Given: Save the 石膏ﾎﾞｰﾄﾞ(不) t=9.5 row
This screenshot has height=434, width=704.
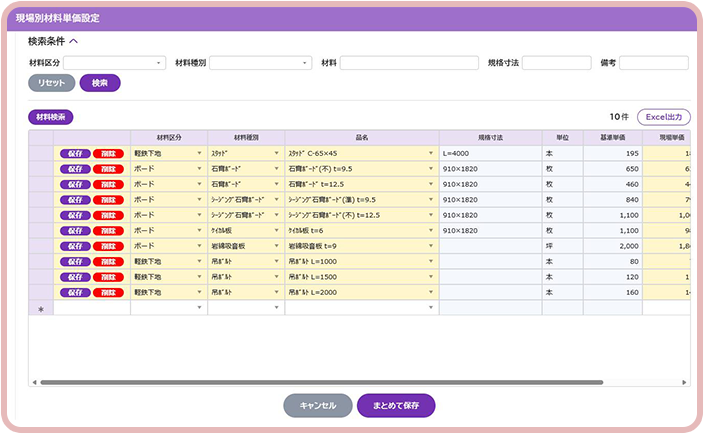Looking at the screenshot, I should pyautogui.click(x=75, y=169).
